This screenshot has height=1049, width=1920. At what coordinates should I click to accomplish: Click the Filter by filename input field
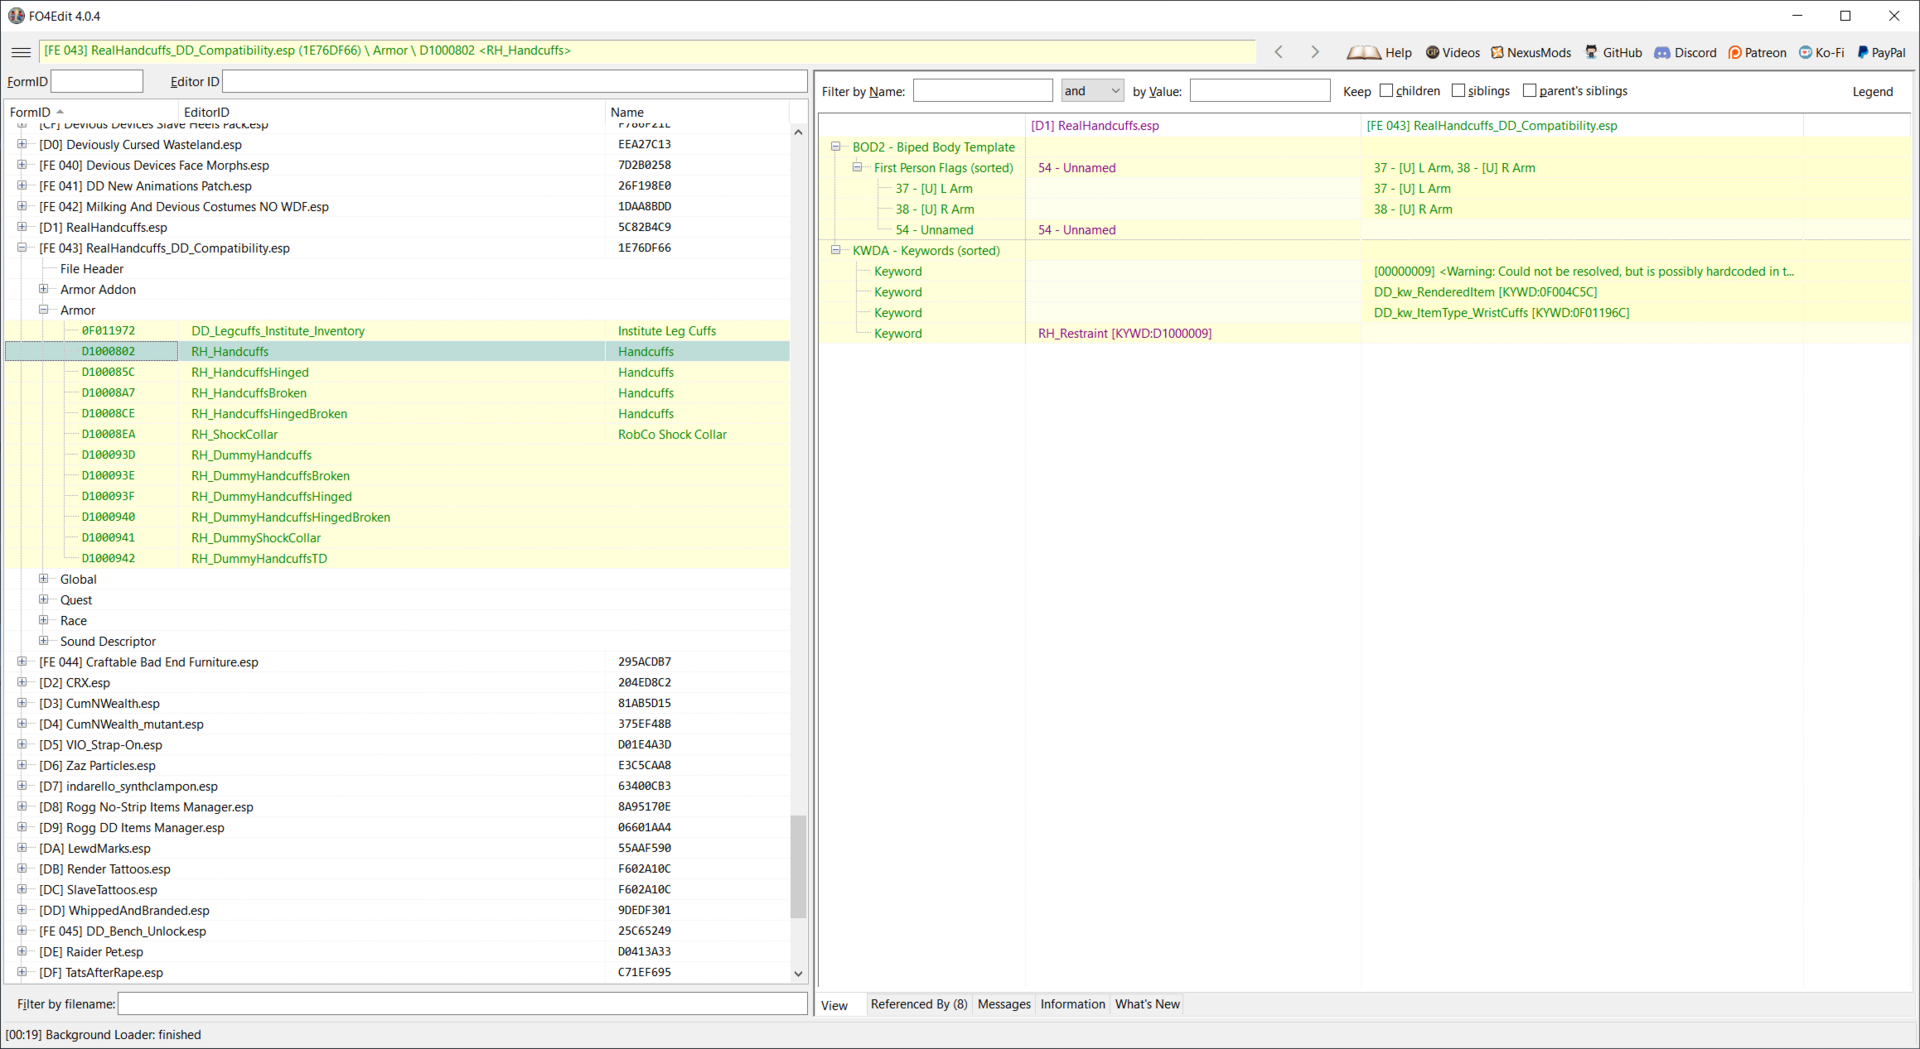click(x=462, y=1004)
